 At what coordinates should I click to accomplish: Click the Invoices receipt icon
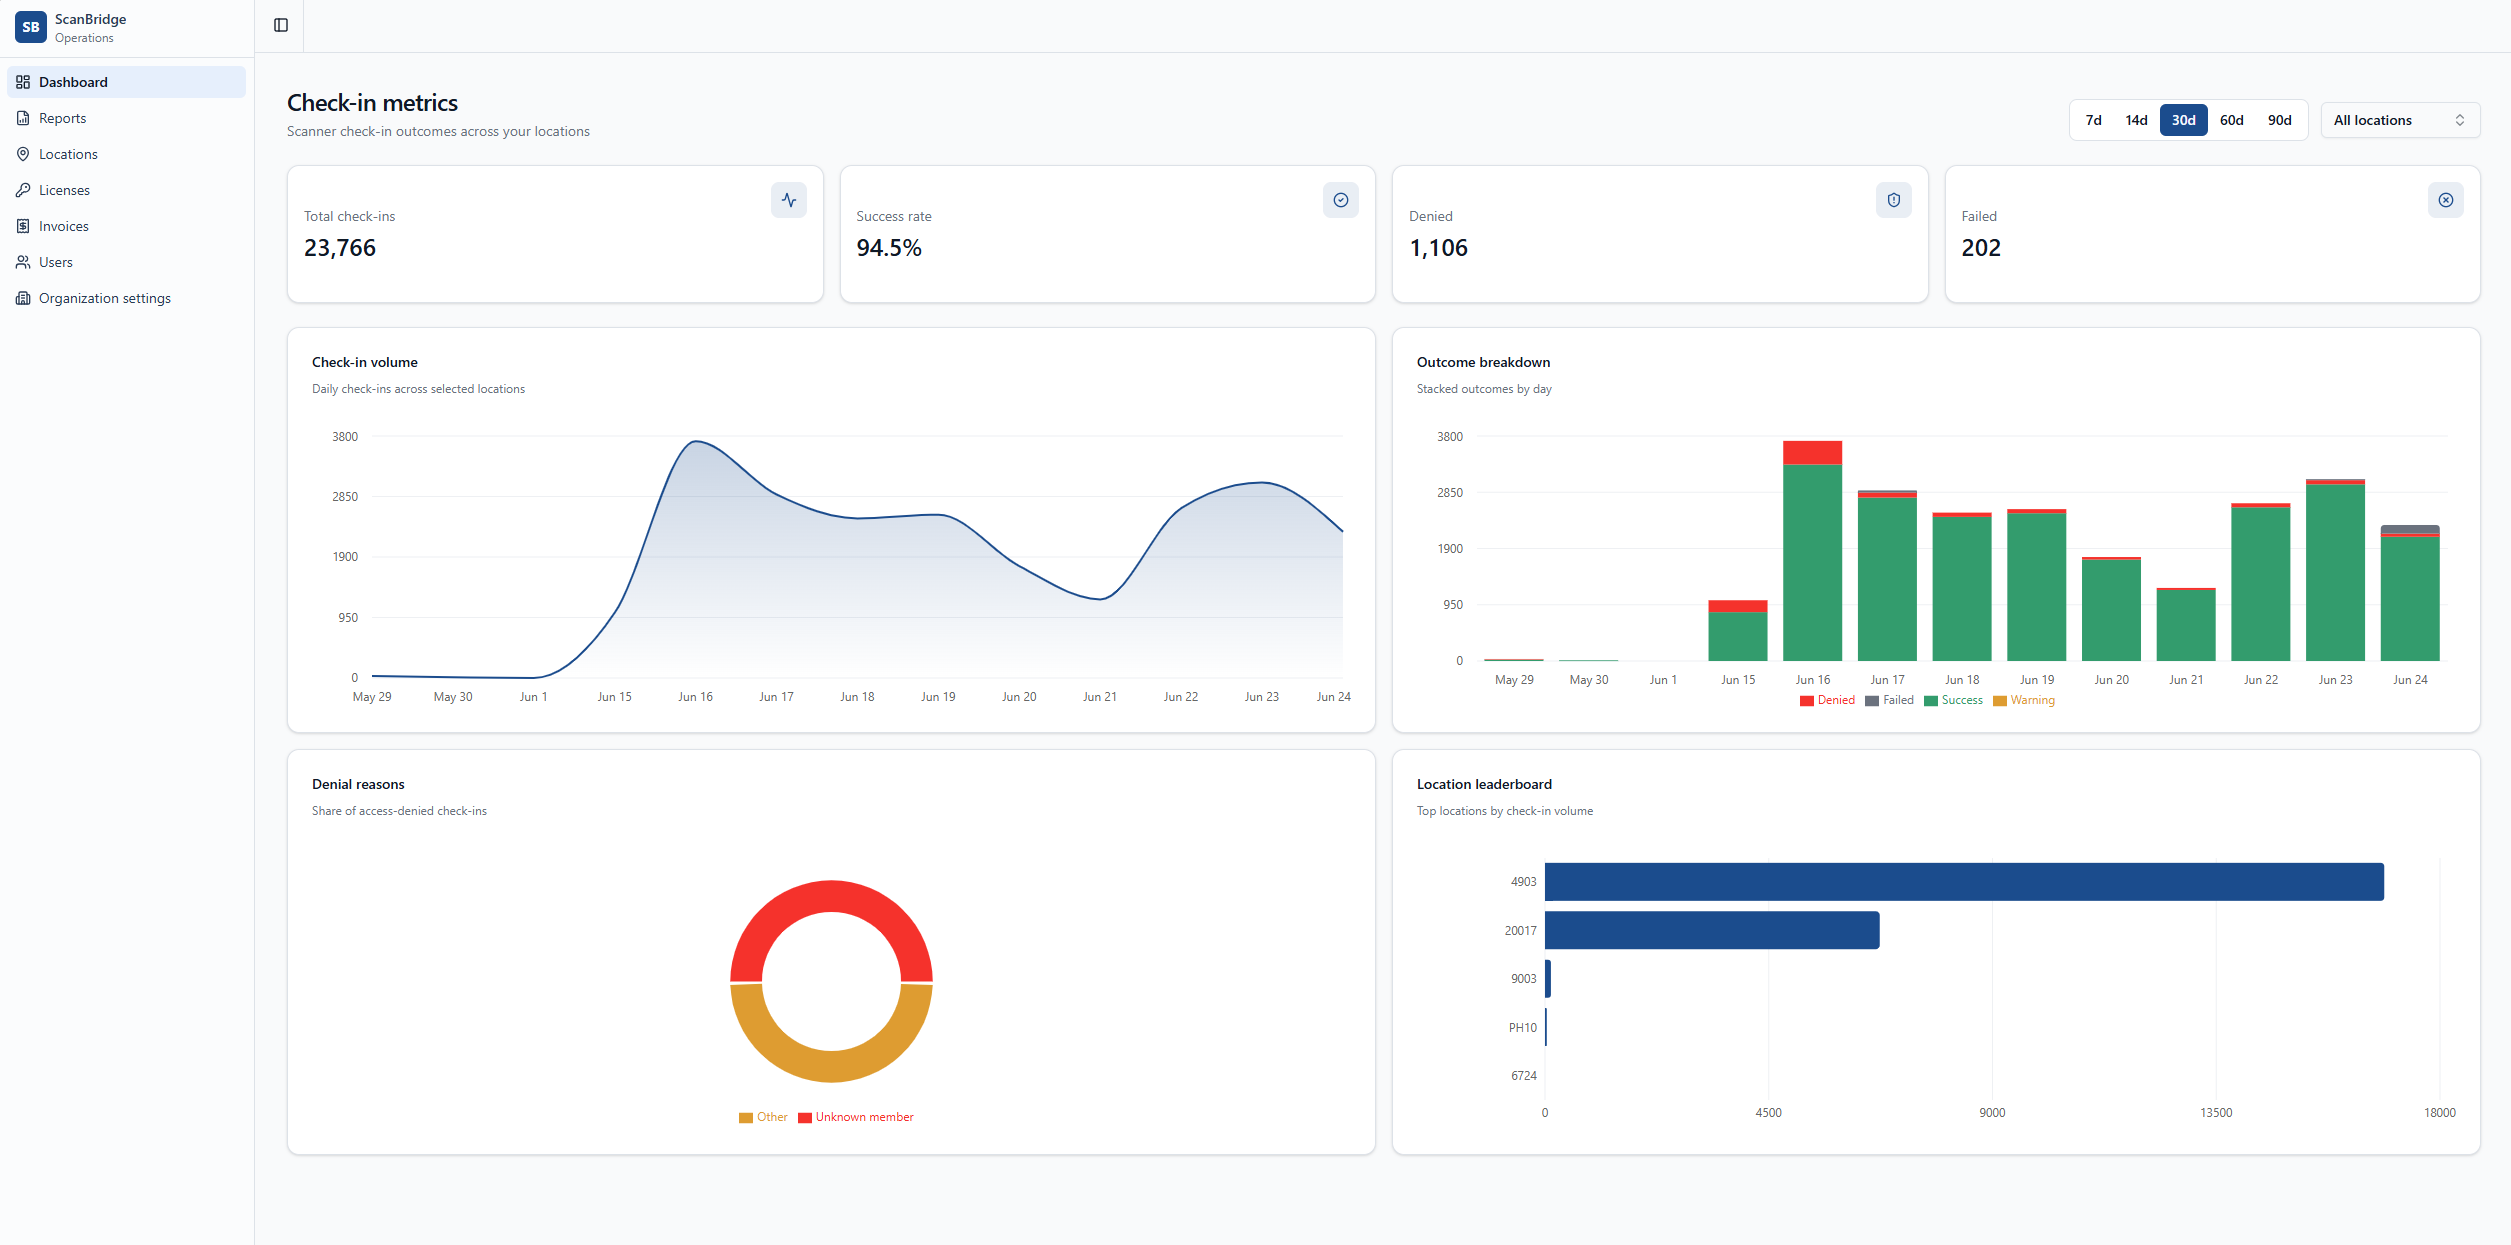(23, 226)
